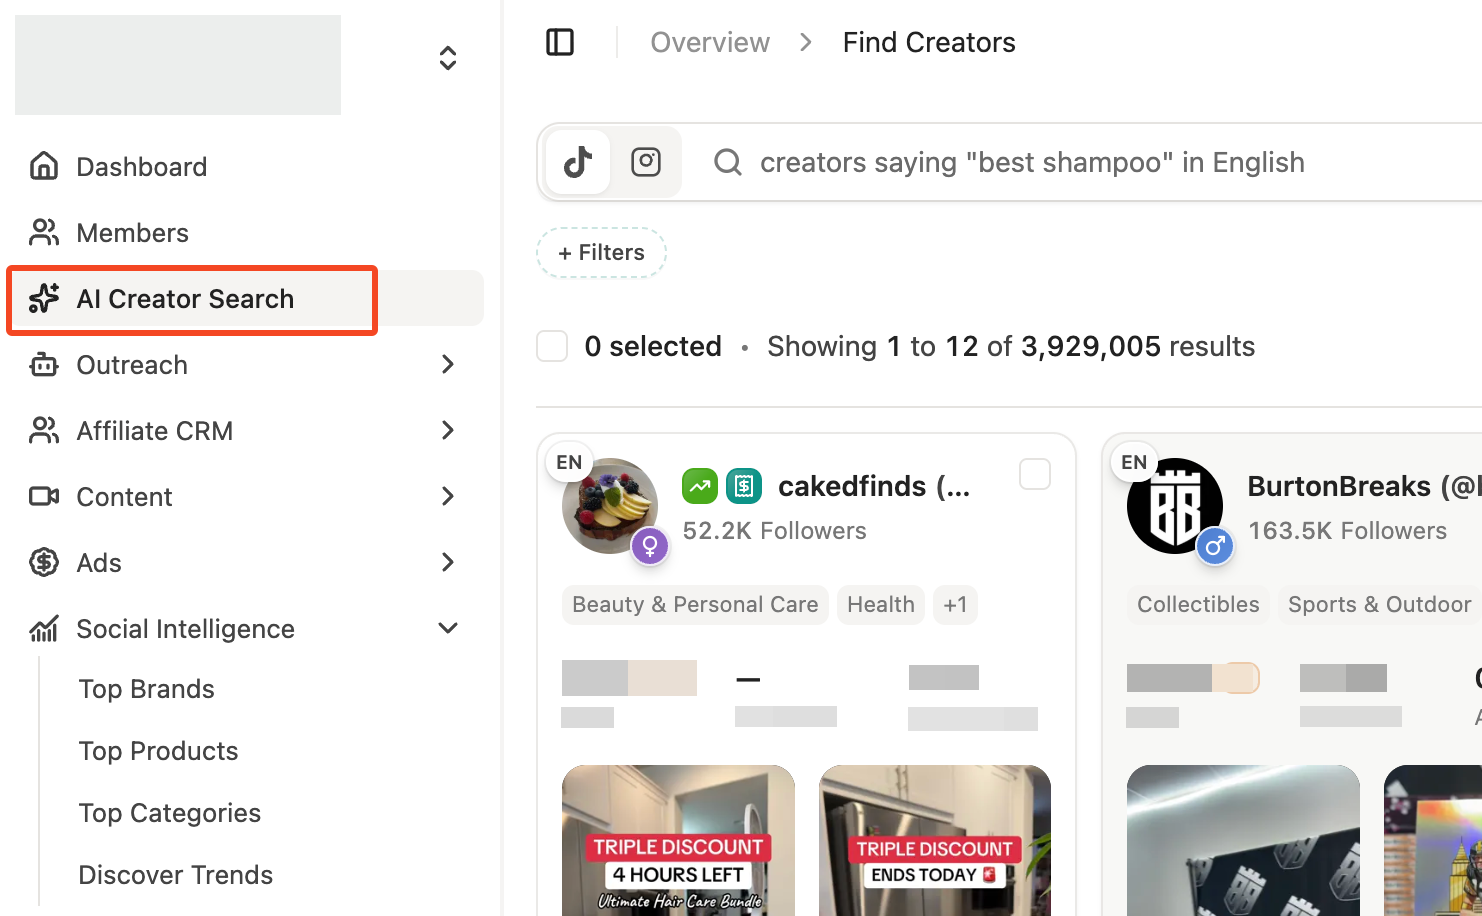Open Top Products under Social Intelligence

point(159,751)
